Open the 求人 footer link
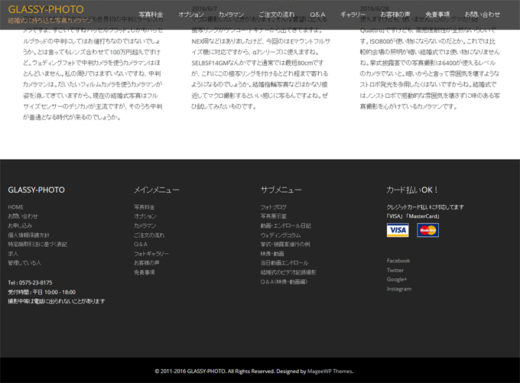This screenshot has width=520, height=383. pos(13,254)
